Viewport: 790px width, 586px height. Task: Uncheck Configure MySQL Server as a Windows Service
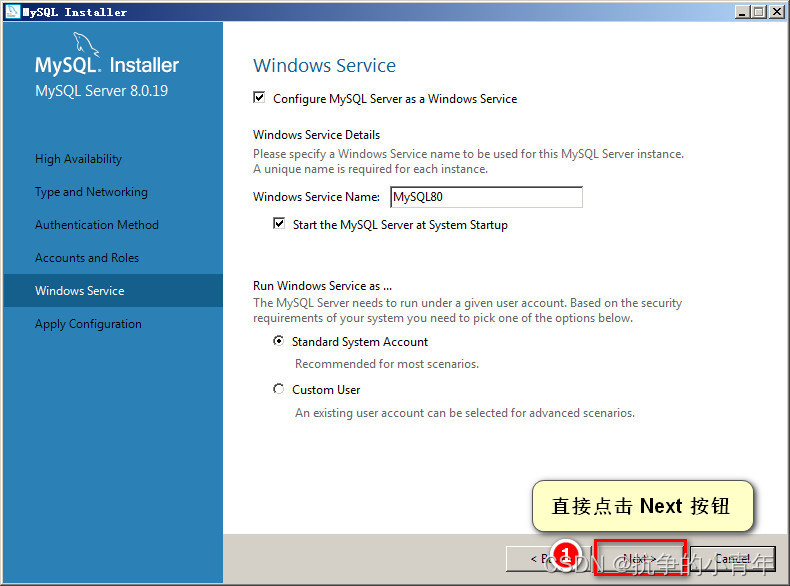click(259, 97)
